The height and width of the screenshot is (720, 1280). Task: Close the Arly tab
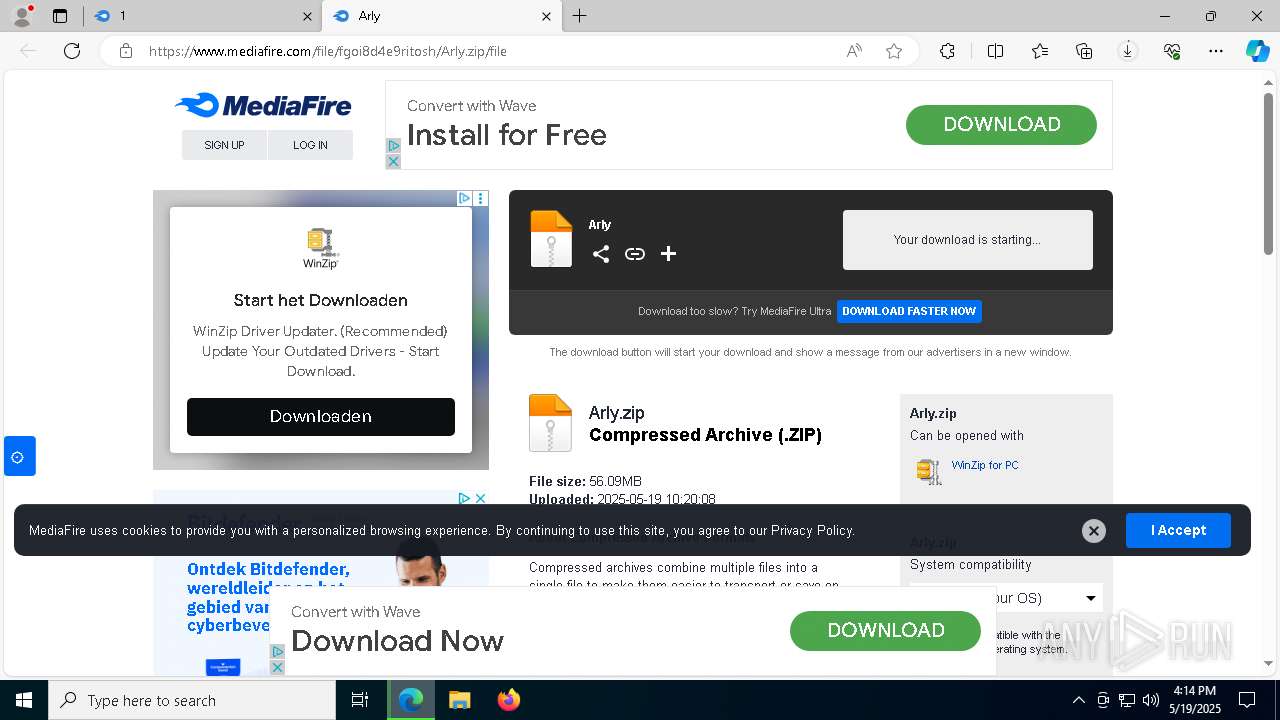pyautogui.click(x=546, y=16)
